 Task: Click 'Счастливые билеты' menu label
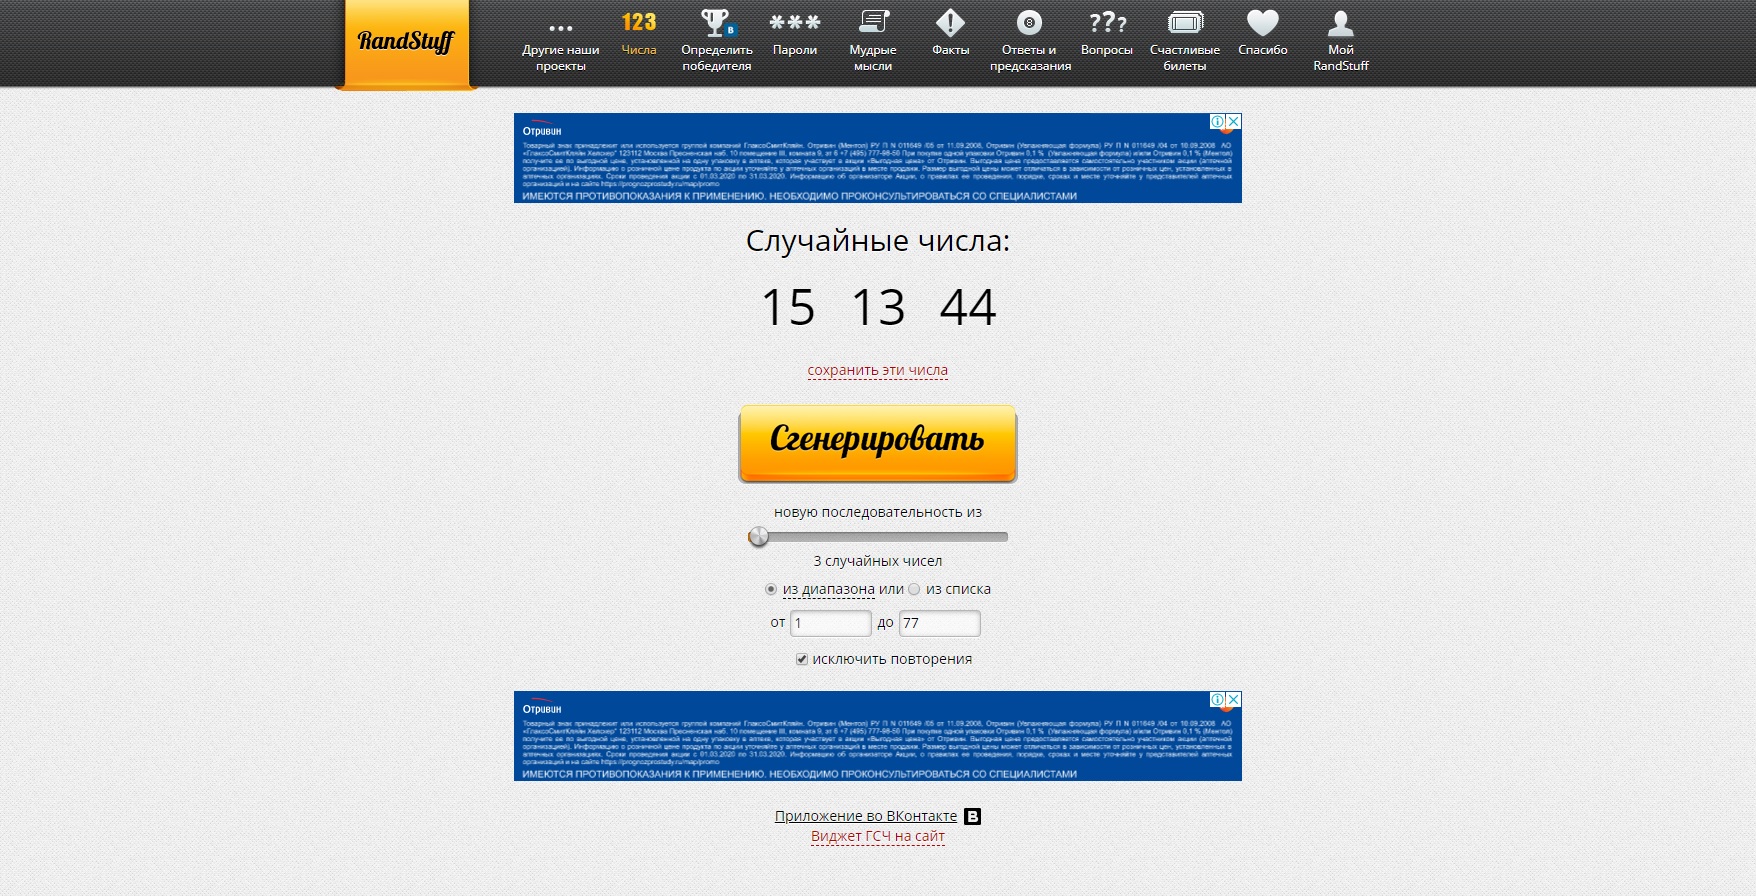click(1185, 58)
